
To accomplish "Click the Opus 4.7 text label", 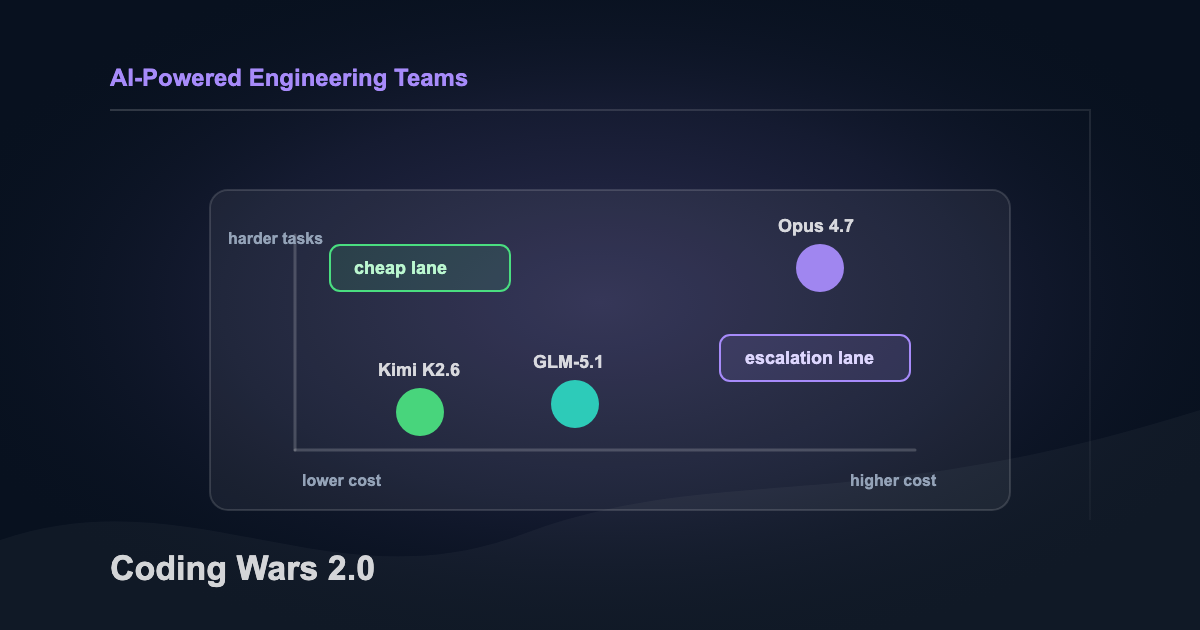I will click(816, 226).
